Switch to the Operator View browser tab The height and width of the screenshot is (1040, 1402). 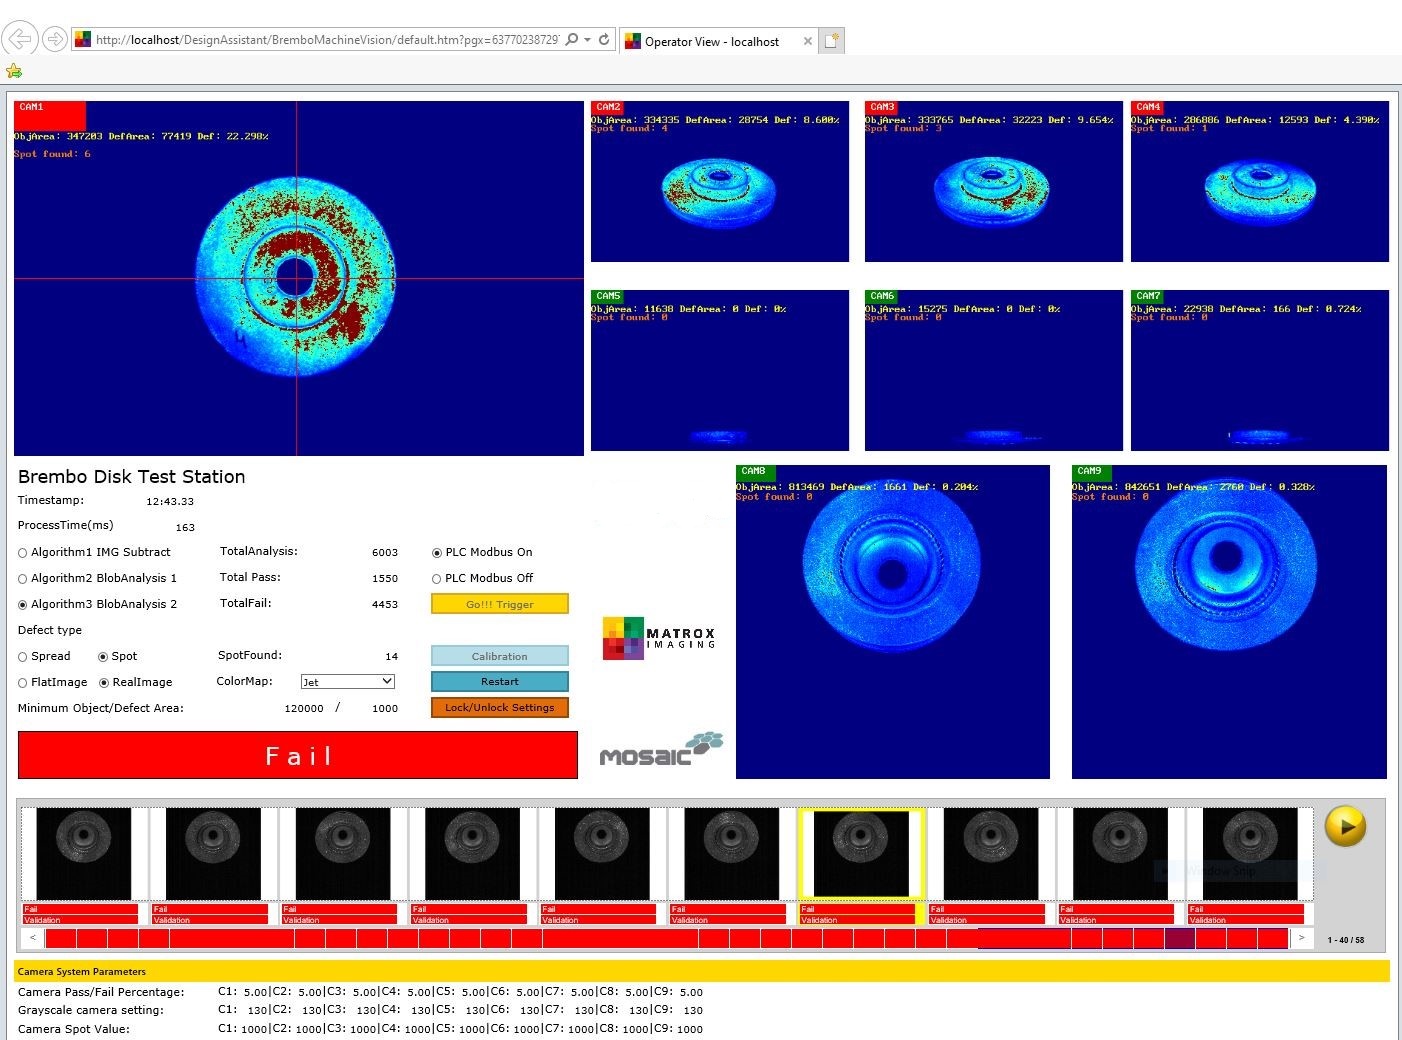pyautogui.click(x=712, y=41)
